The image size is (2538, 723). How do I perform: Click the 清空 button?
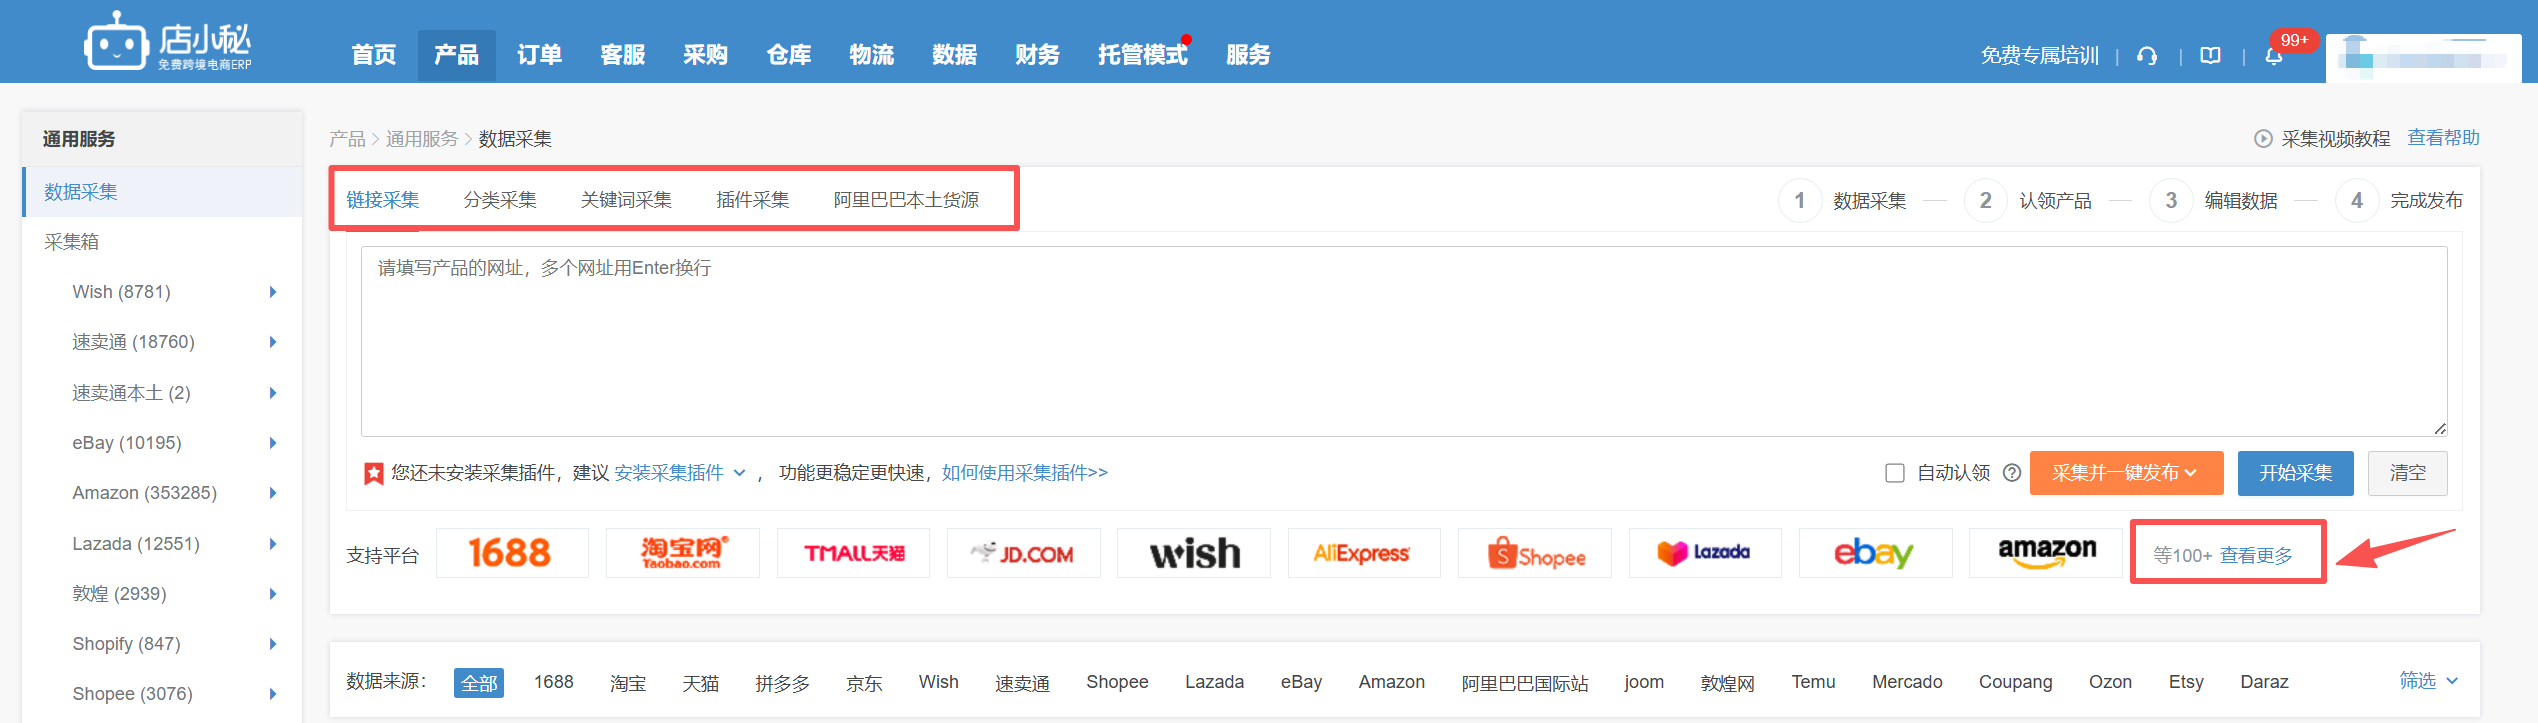2408,473
